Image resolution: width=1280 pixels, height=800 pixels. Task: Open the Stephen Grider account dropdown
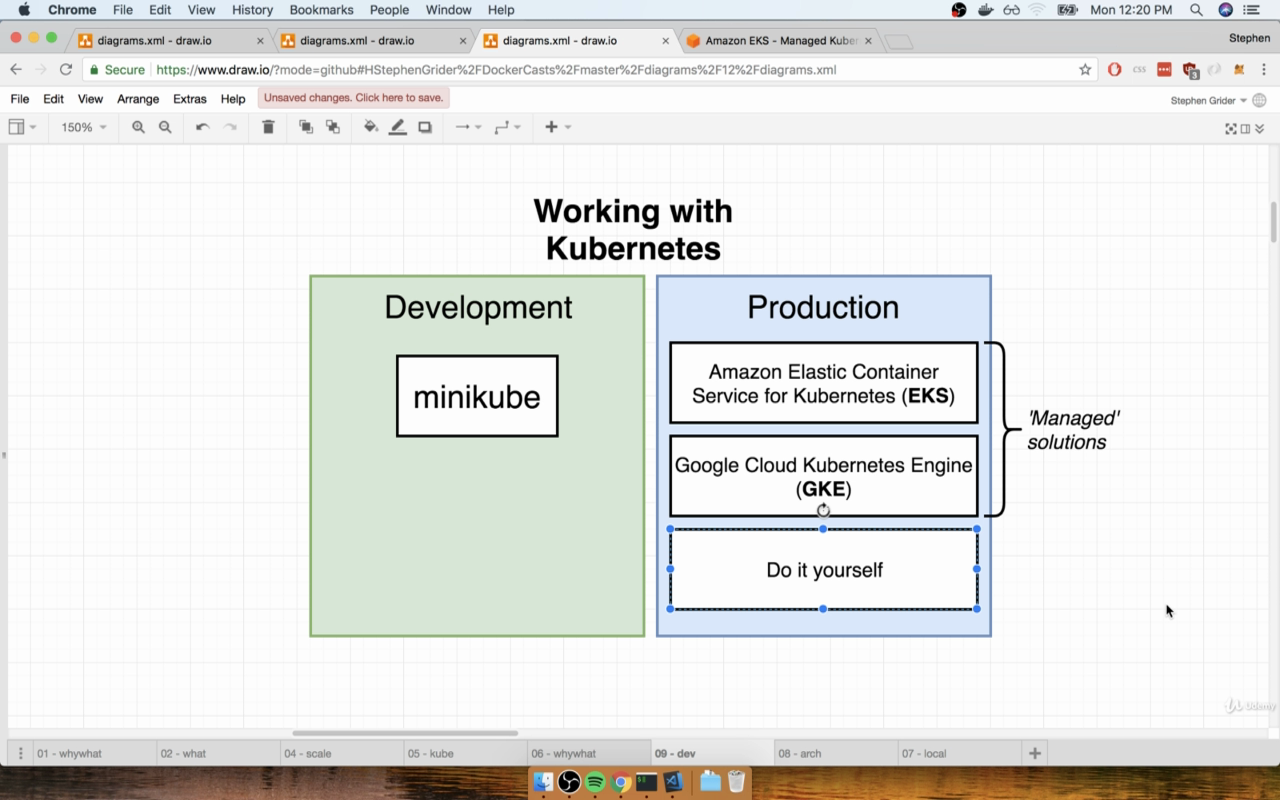point(1209,100)
